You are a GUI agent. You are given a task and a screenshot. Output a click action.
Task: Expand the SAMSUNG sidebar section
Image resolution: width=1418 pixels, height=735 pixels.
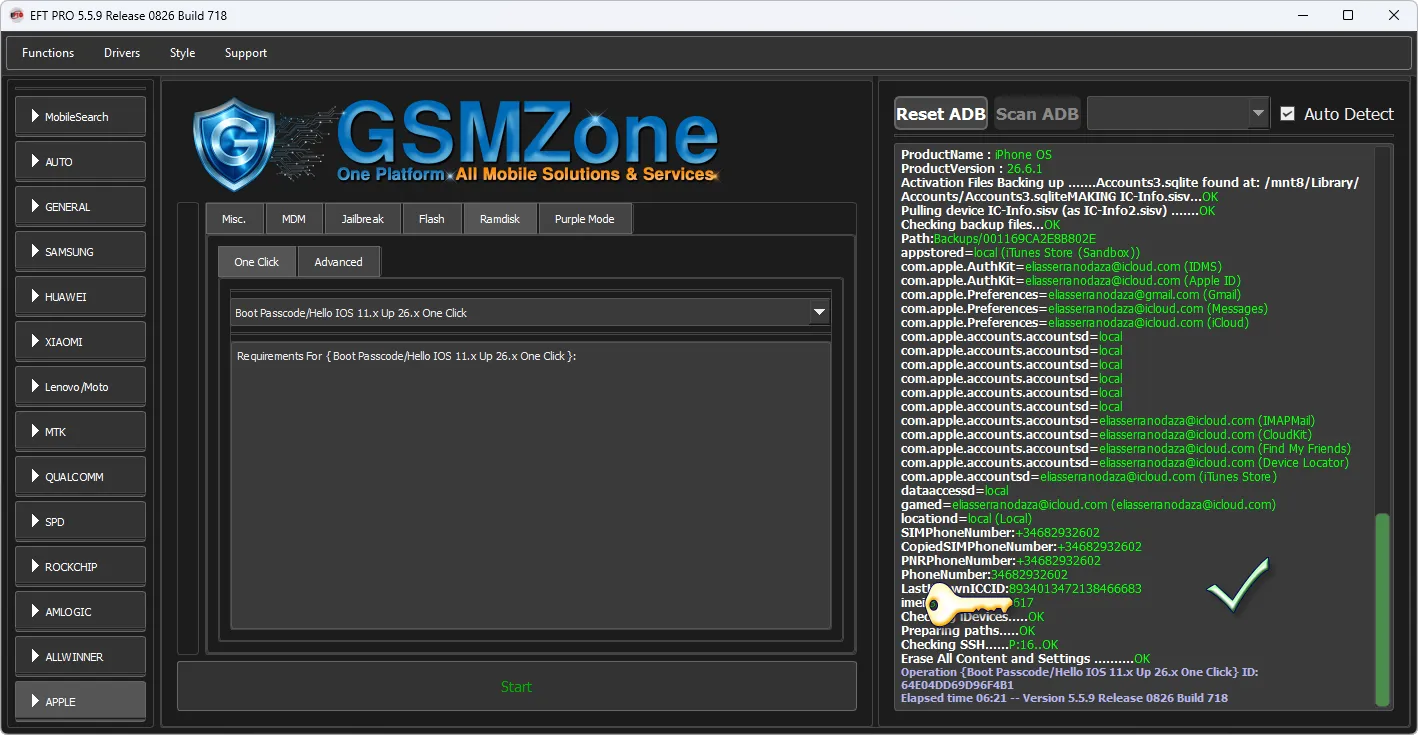[x=81, y=251]
